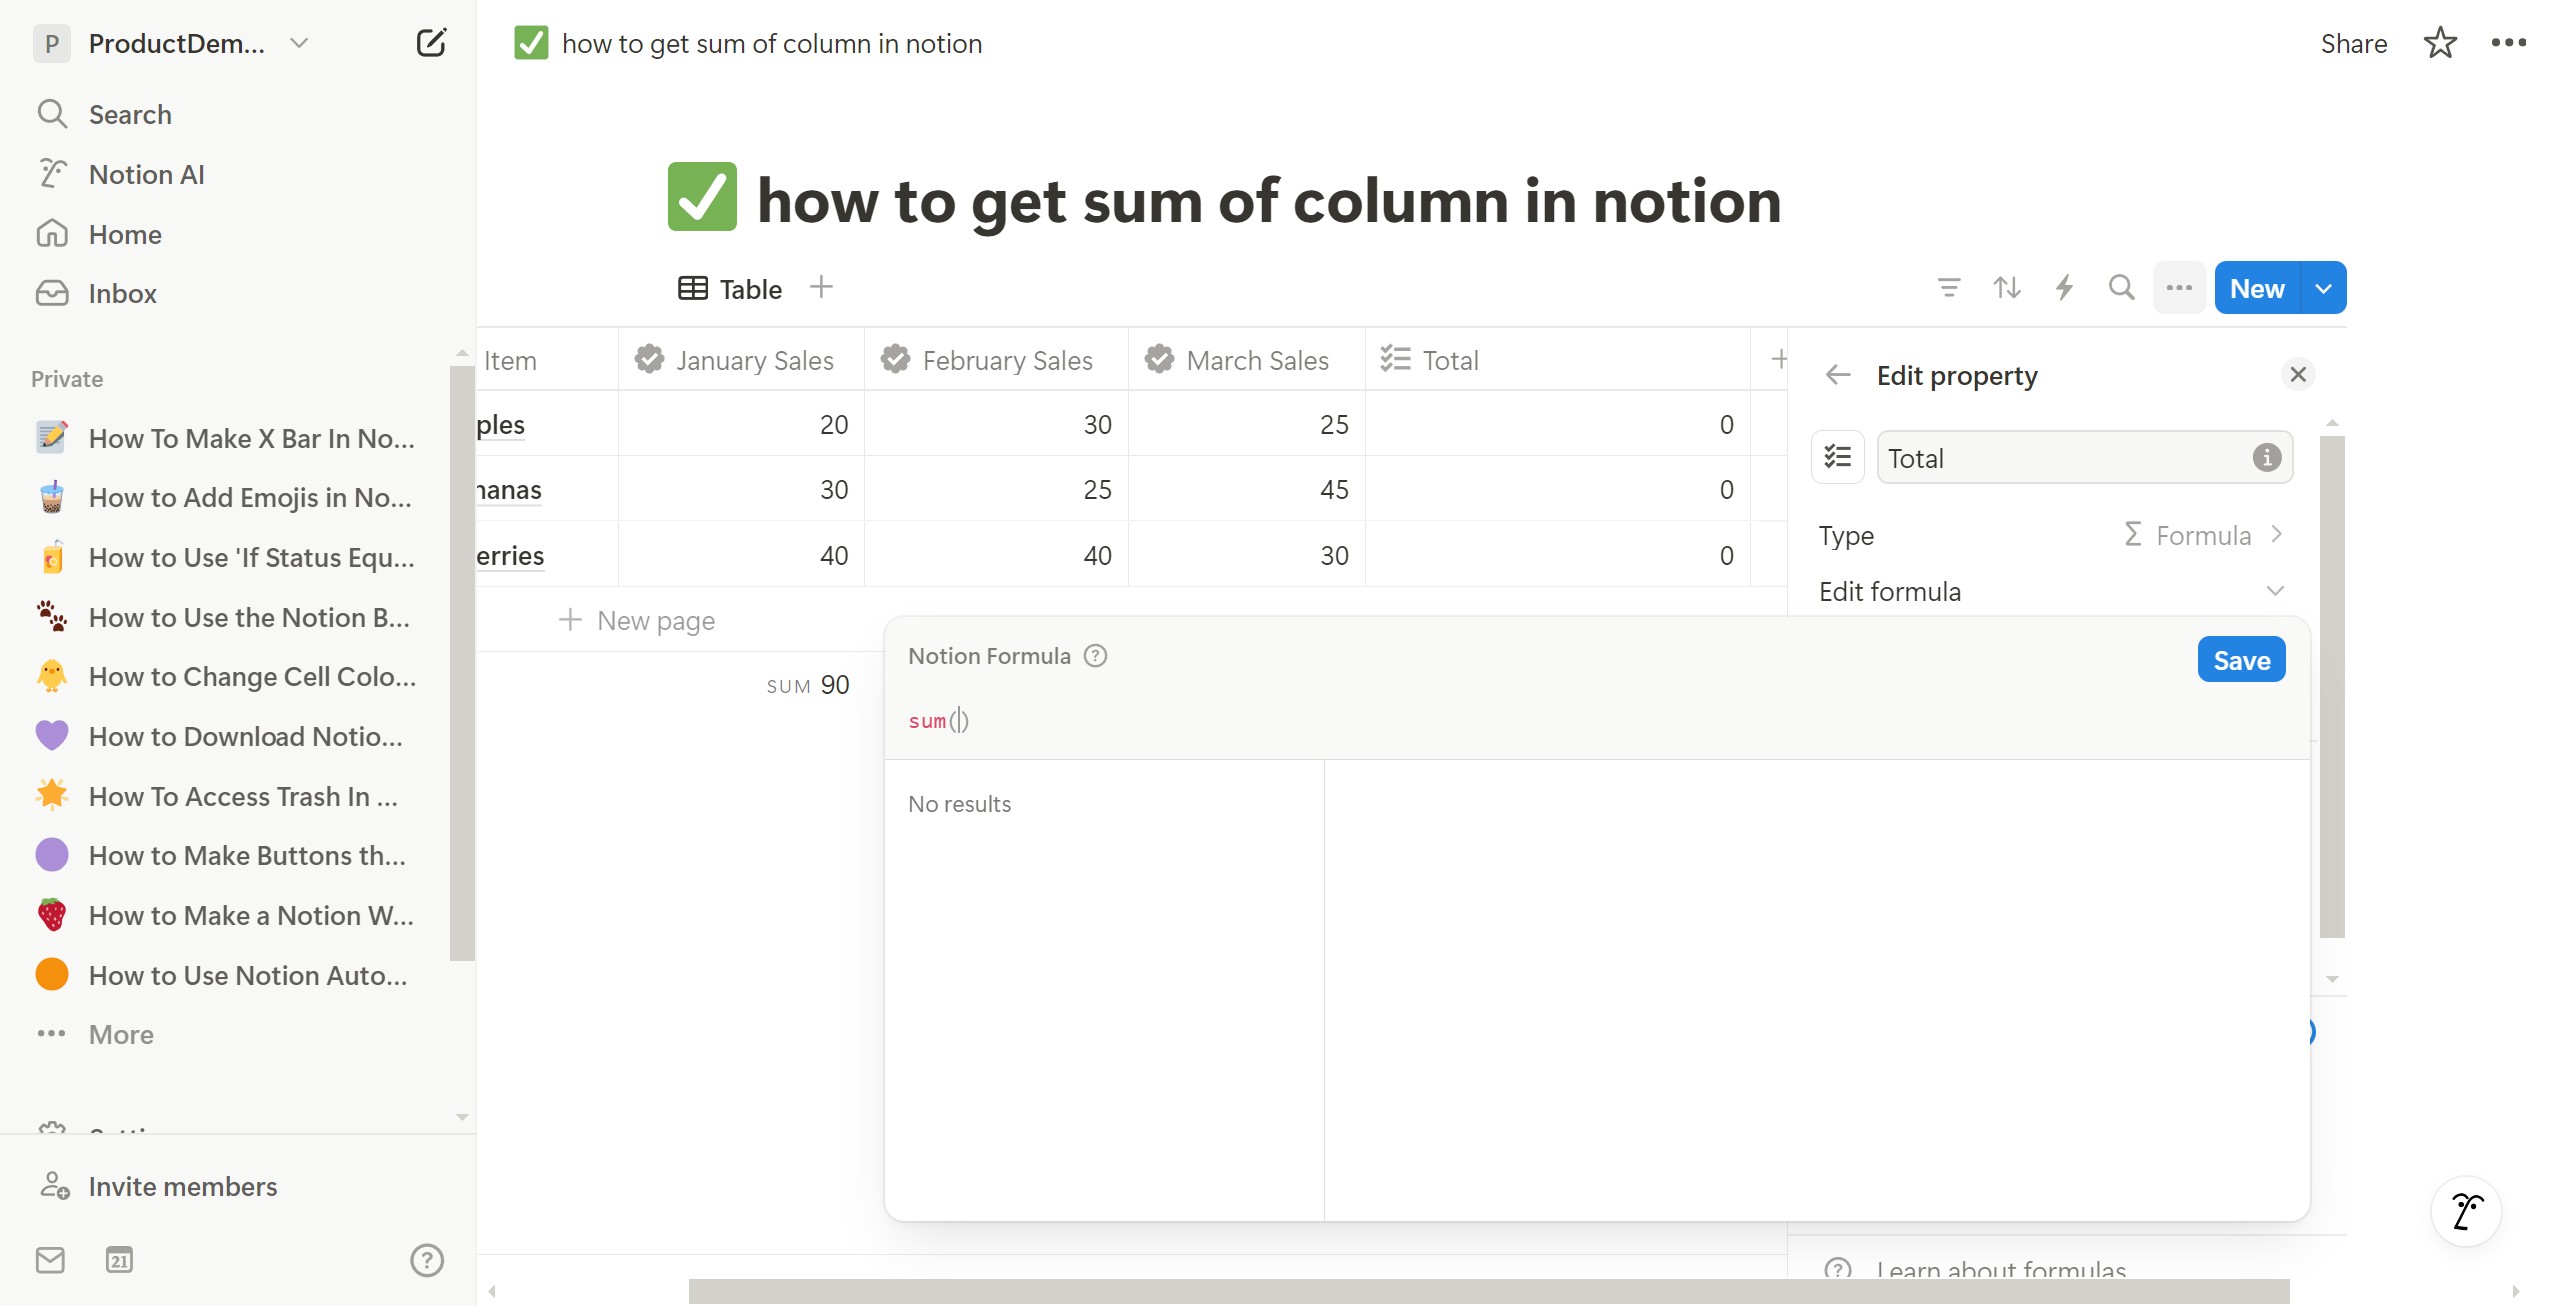Click the January Sales column header

(741, 360)
